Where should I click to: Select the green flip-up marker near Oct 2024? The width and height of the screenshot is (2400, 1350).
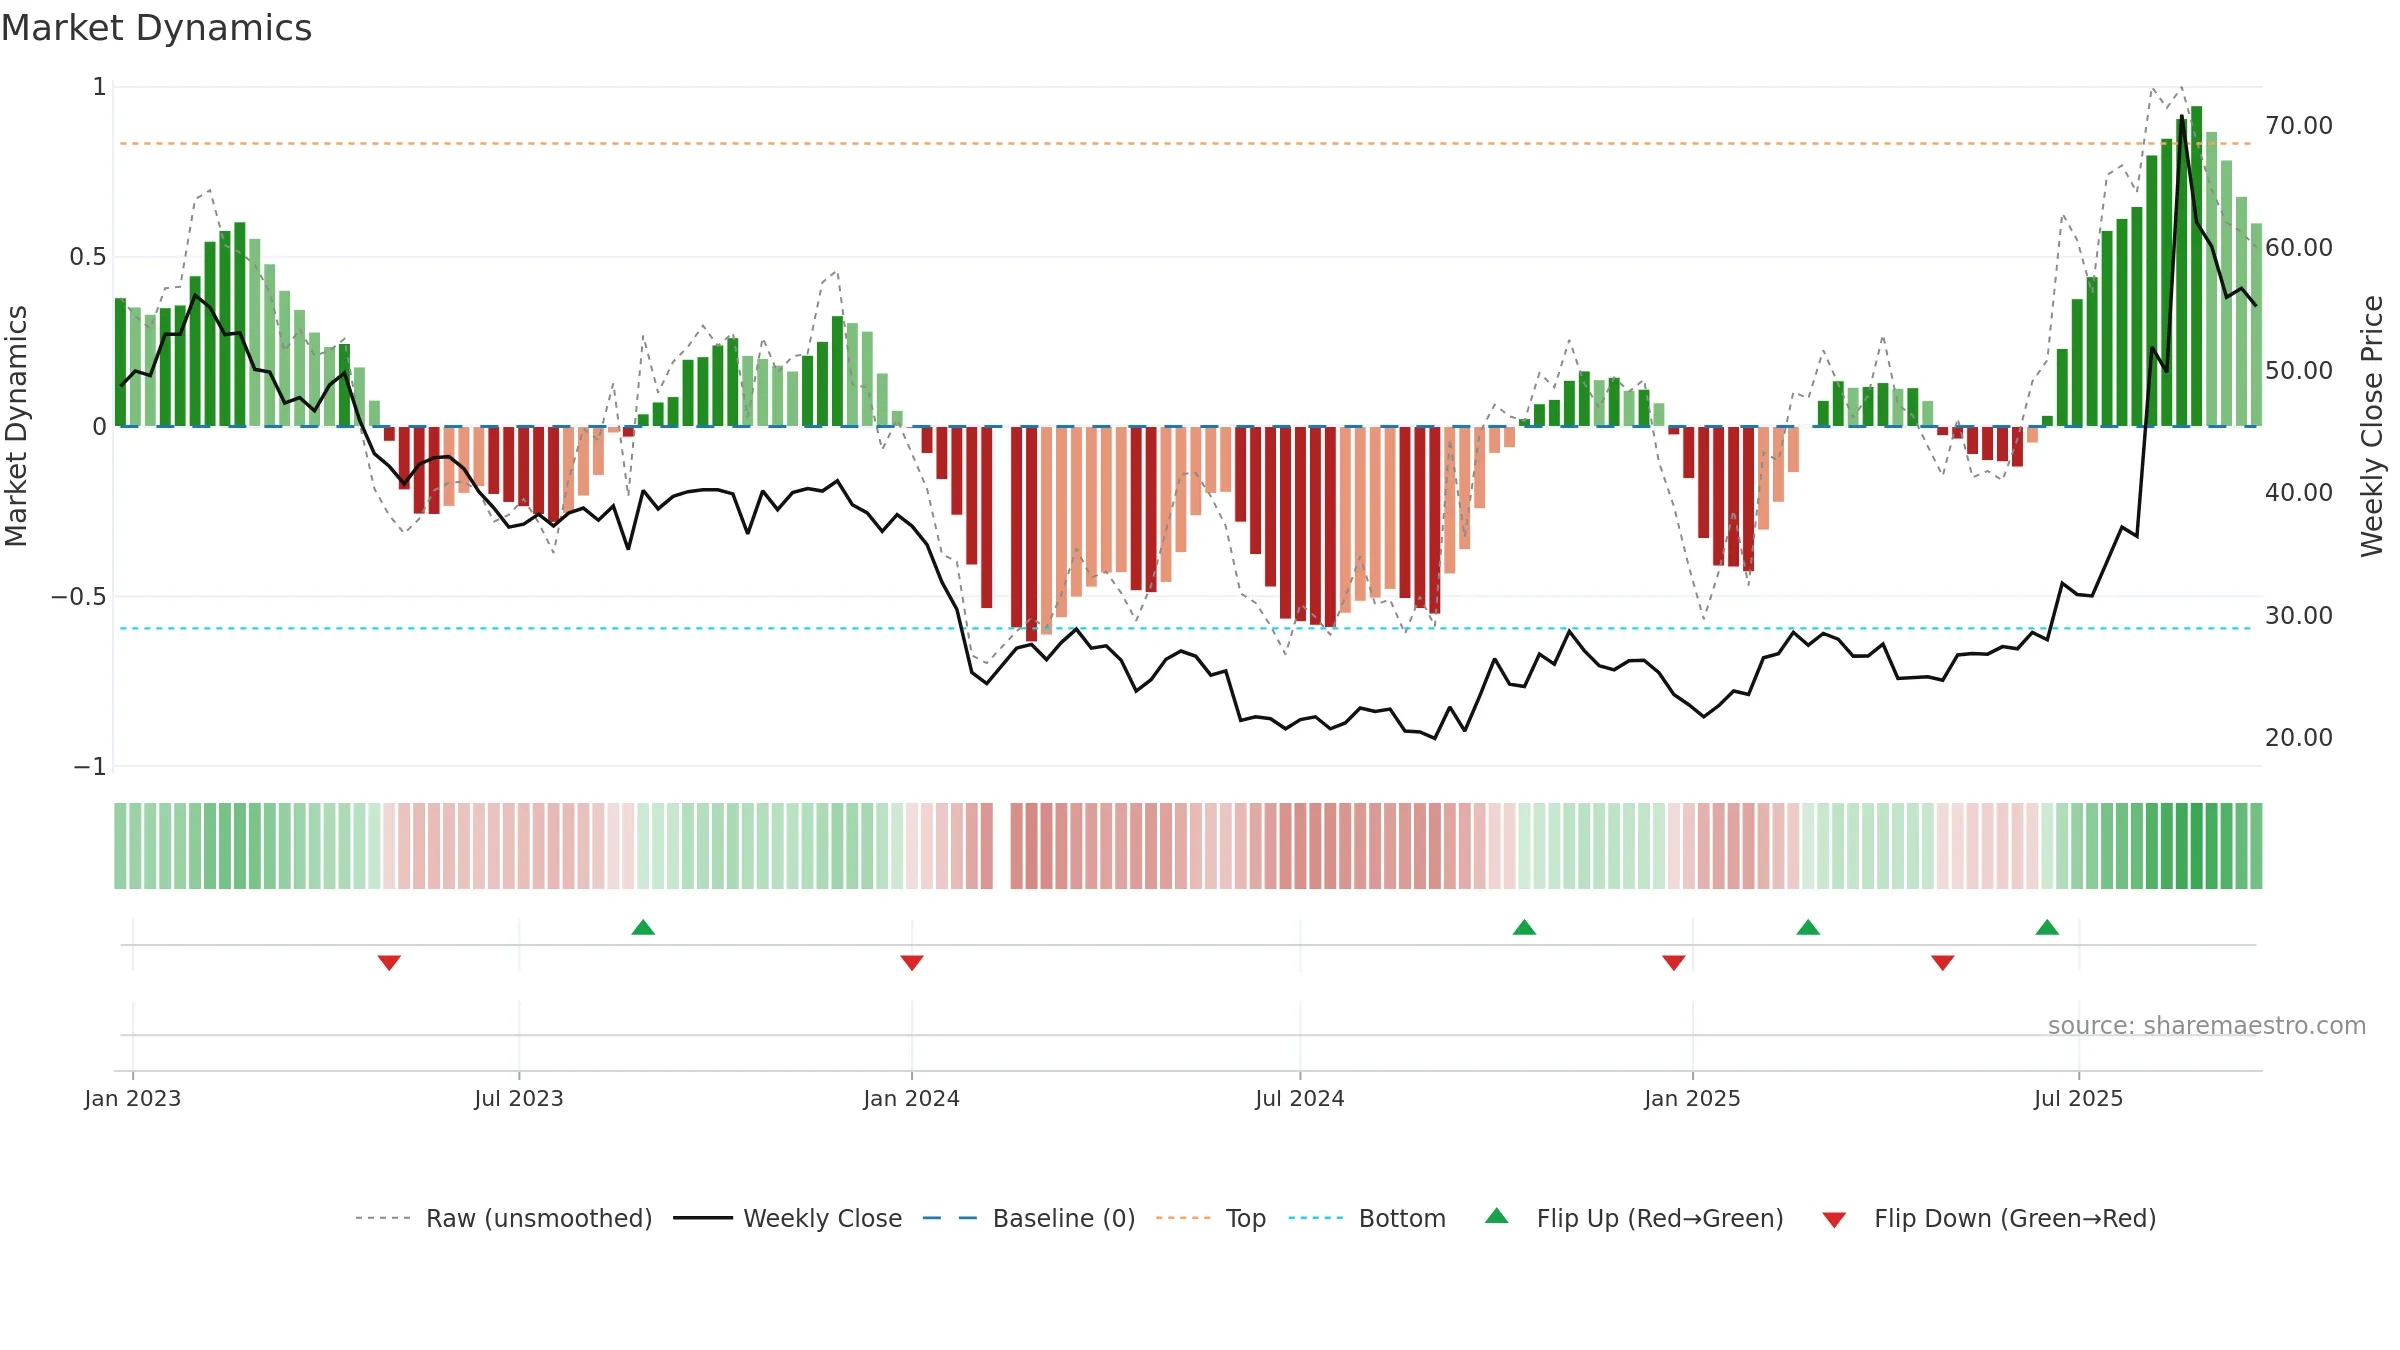(x=1524, y=928)
